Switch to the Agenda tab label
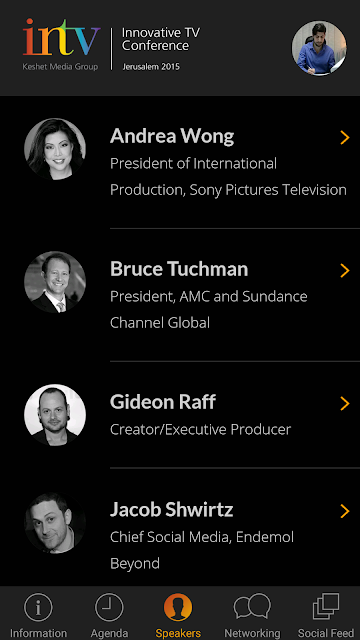Image resolution: width=360 pixels, height=640 pixels. click(x=109, y=633)
